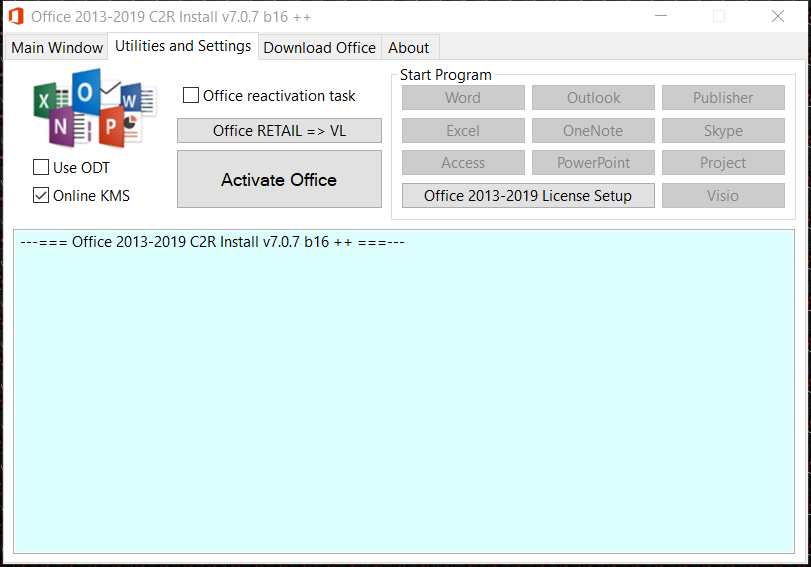Start Excel from Start Program group

(x=463, y=130)
